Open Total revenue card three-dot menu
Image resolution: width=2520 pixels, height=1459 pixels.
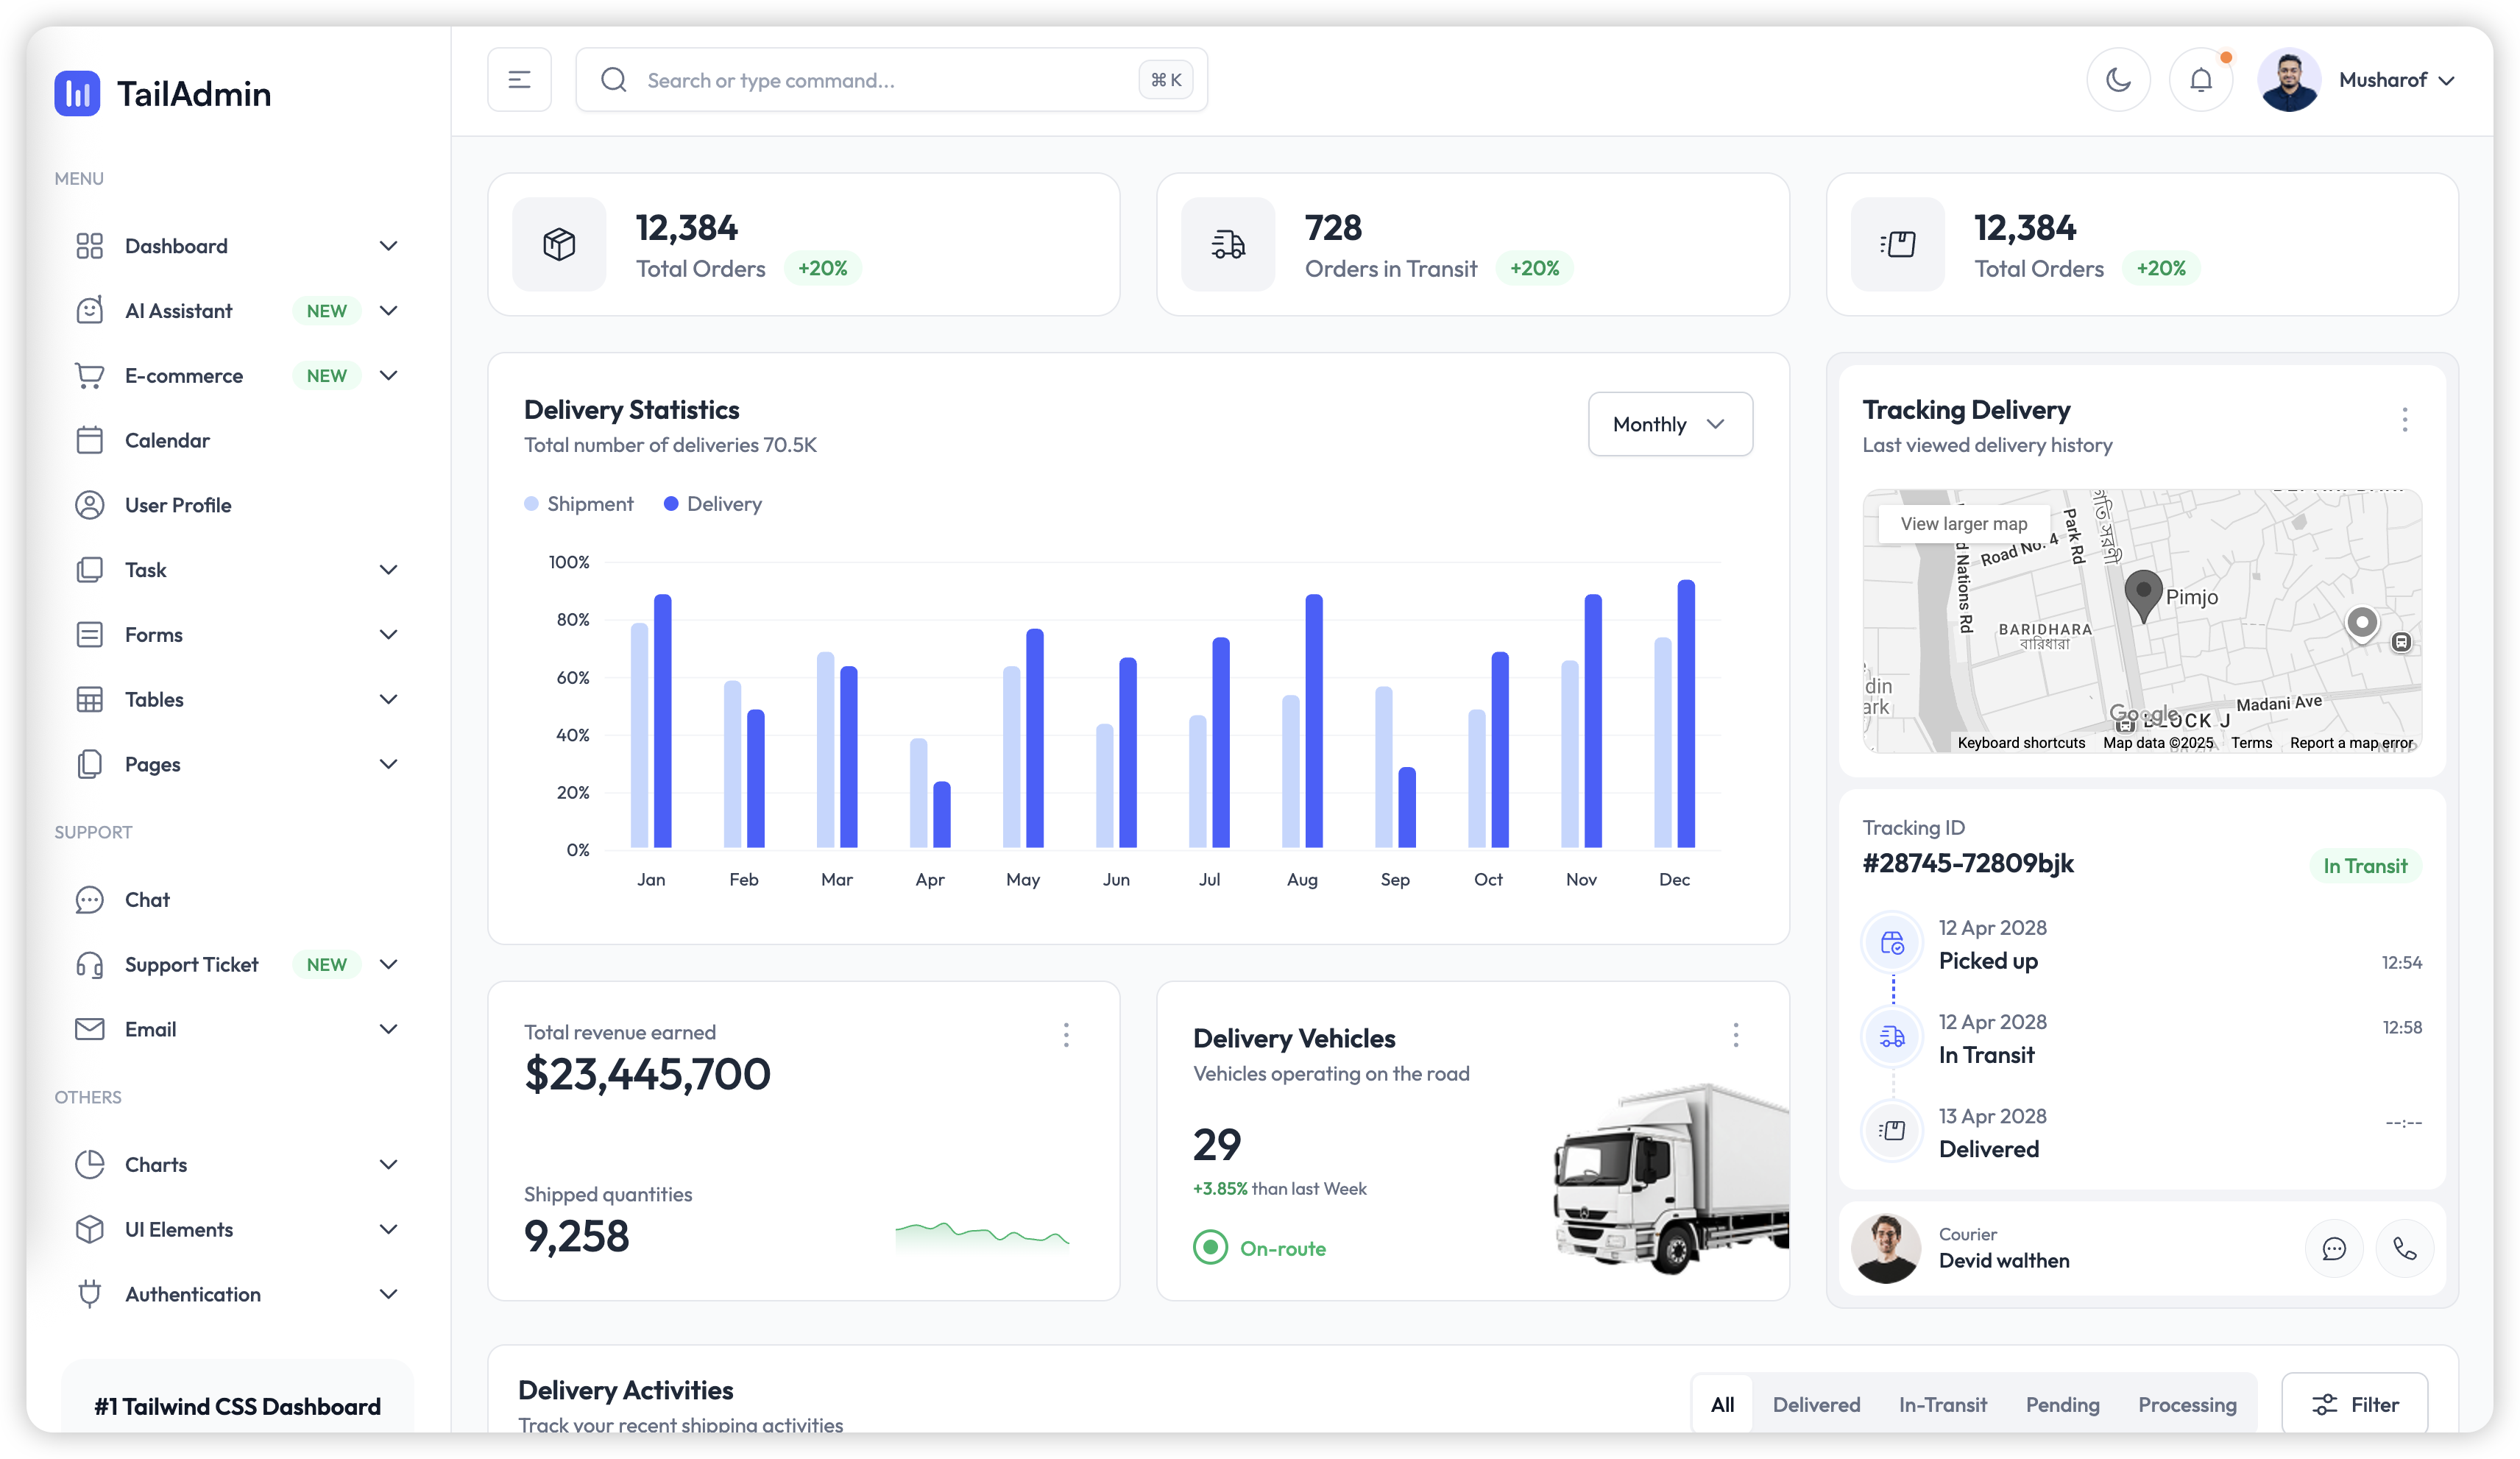tap(1066, 1035)
